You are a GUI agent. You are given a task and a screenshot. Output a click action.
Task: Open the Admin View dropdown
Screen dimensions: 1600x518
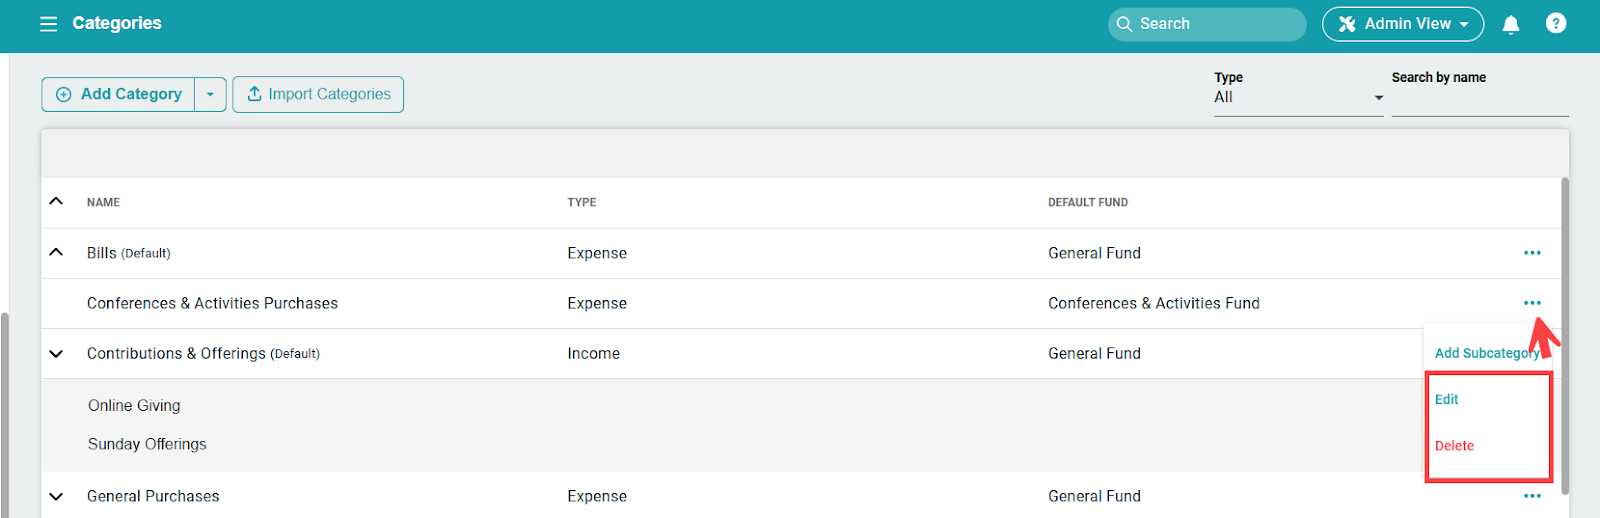tap(1402, 24)
